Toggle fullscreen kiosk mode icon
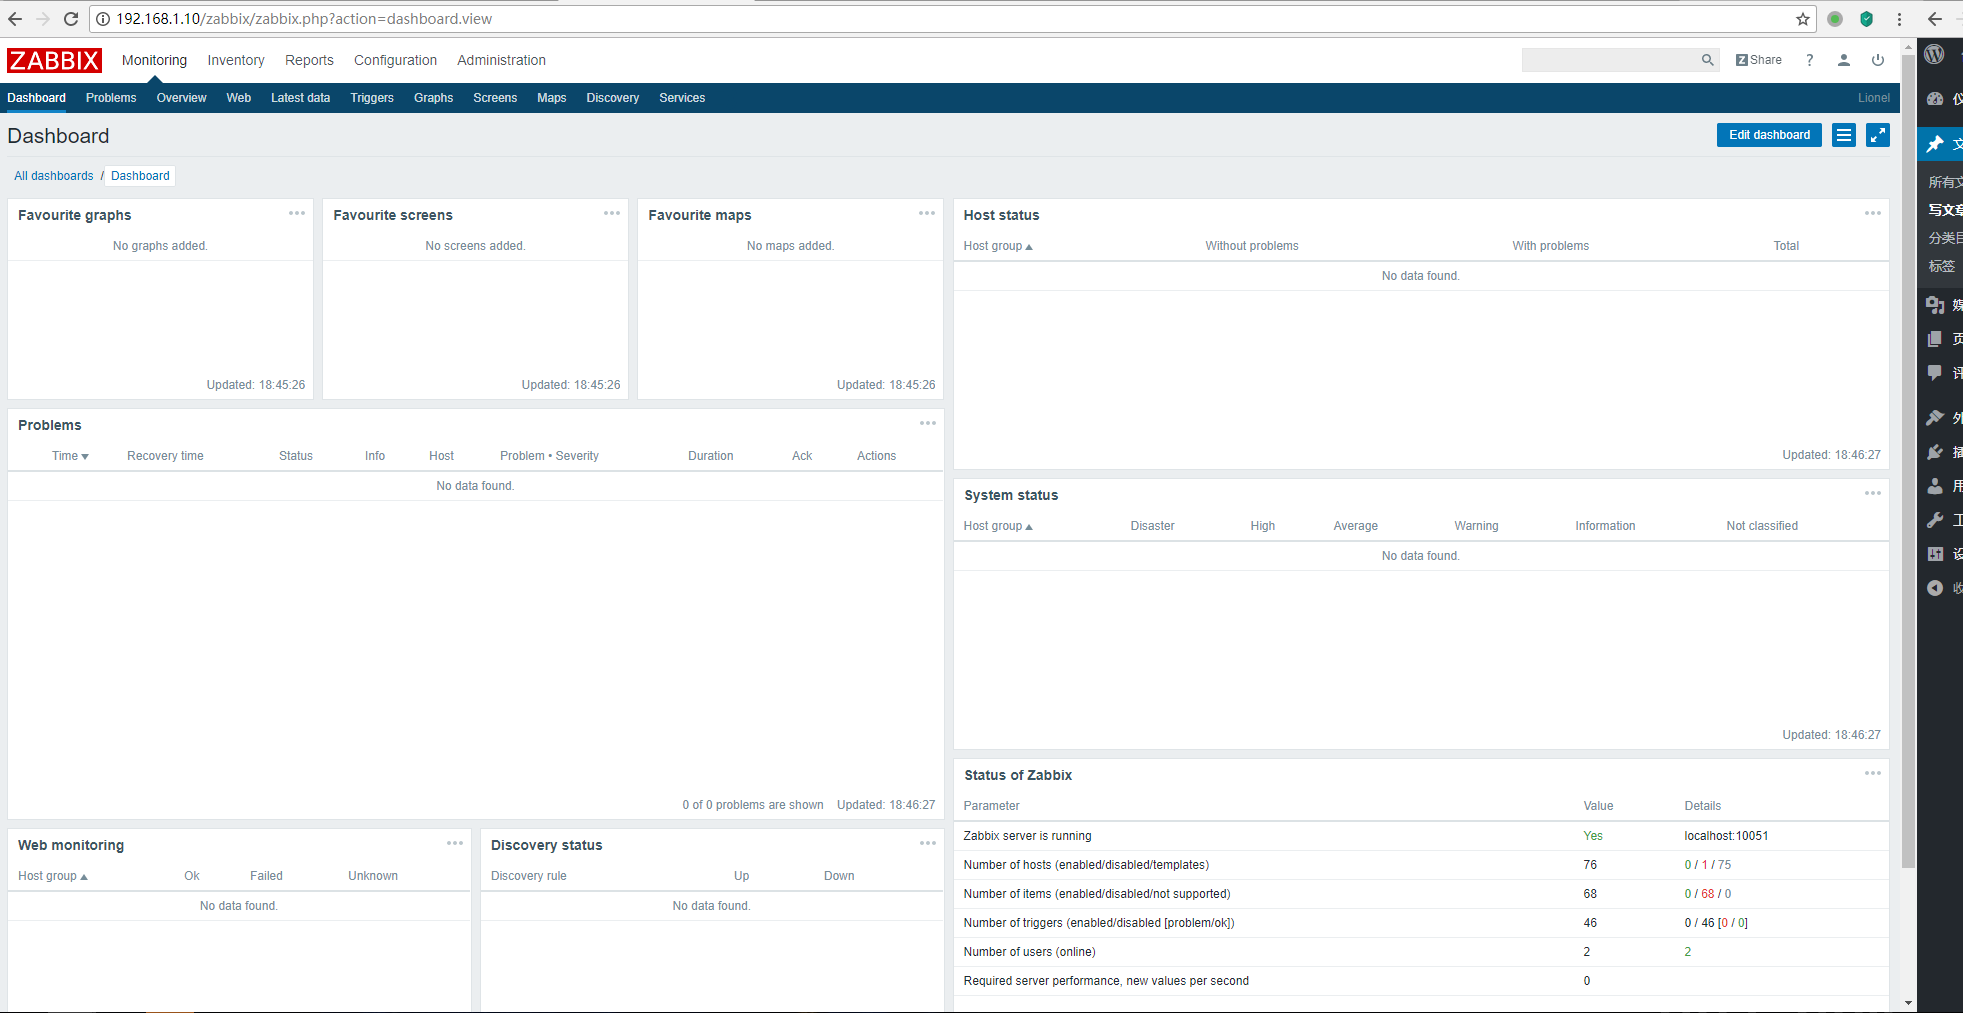This screenshot has height=1013, width=1963. pyautogui.click(x=1878, y=135)
